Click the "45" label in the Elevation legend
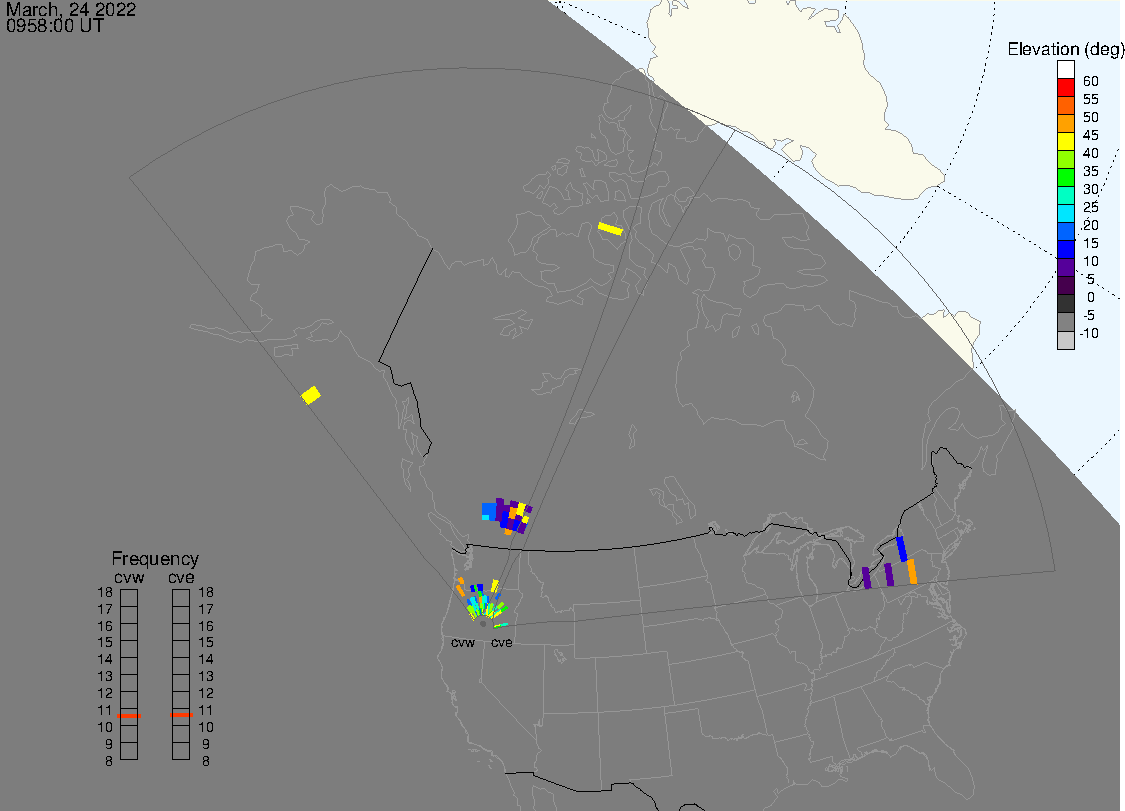Image resolution: width=1125 pixels, height=811 pixels. pyautogui.click(x=1091, y=135)
